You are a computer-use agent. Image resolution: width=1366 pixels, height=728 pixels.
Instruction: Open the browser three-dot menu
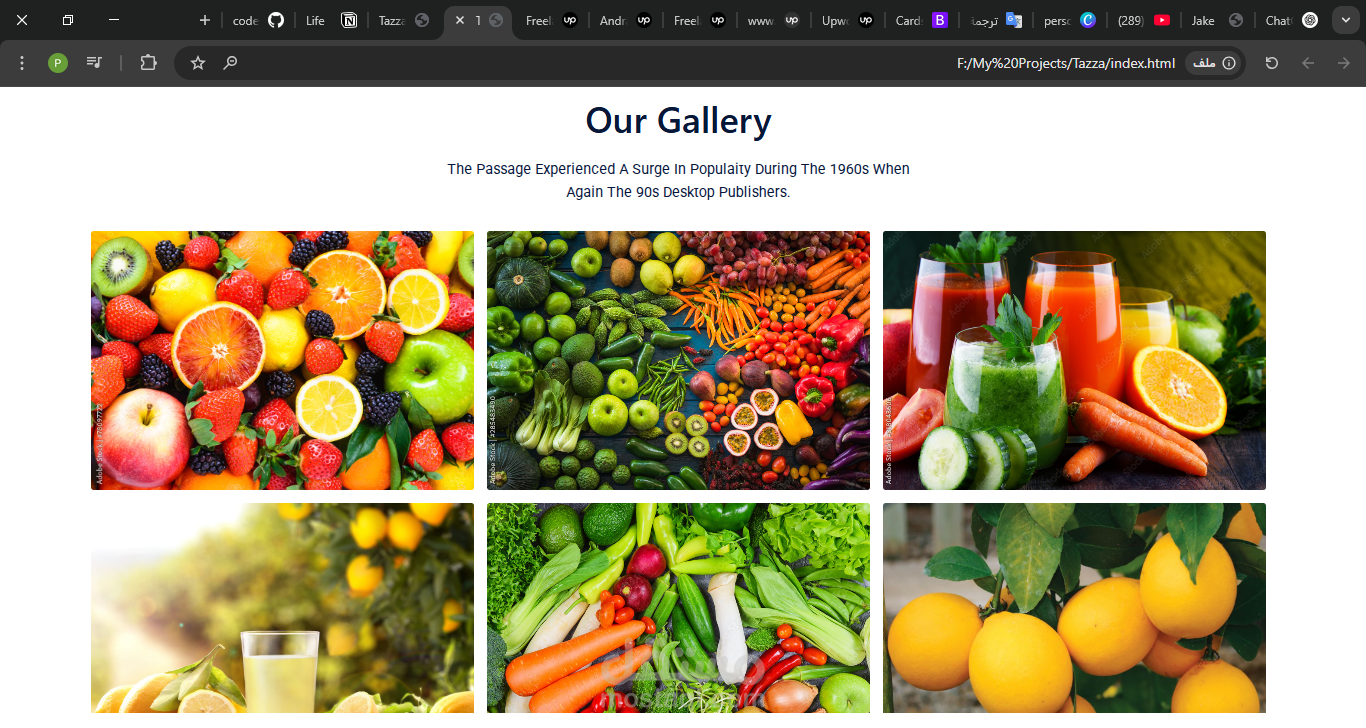[22, 63]
